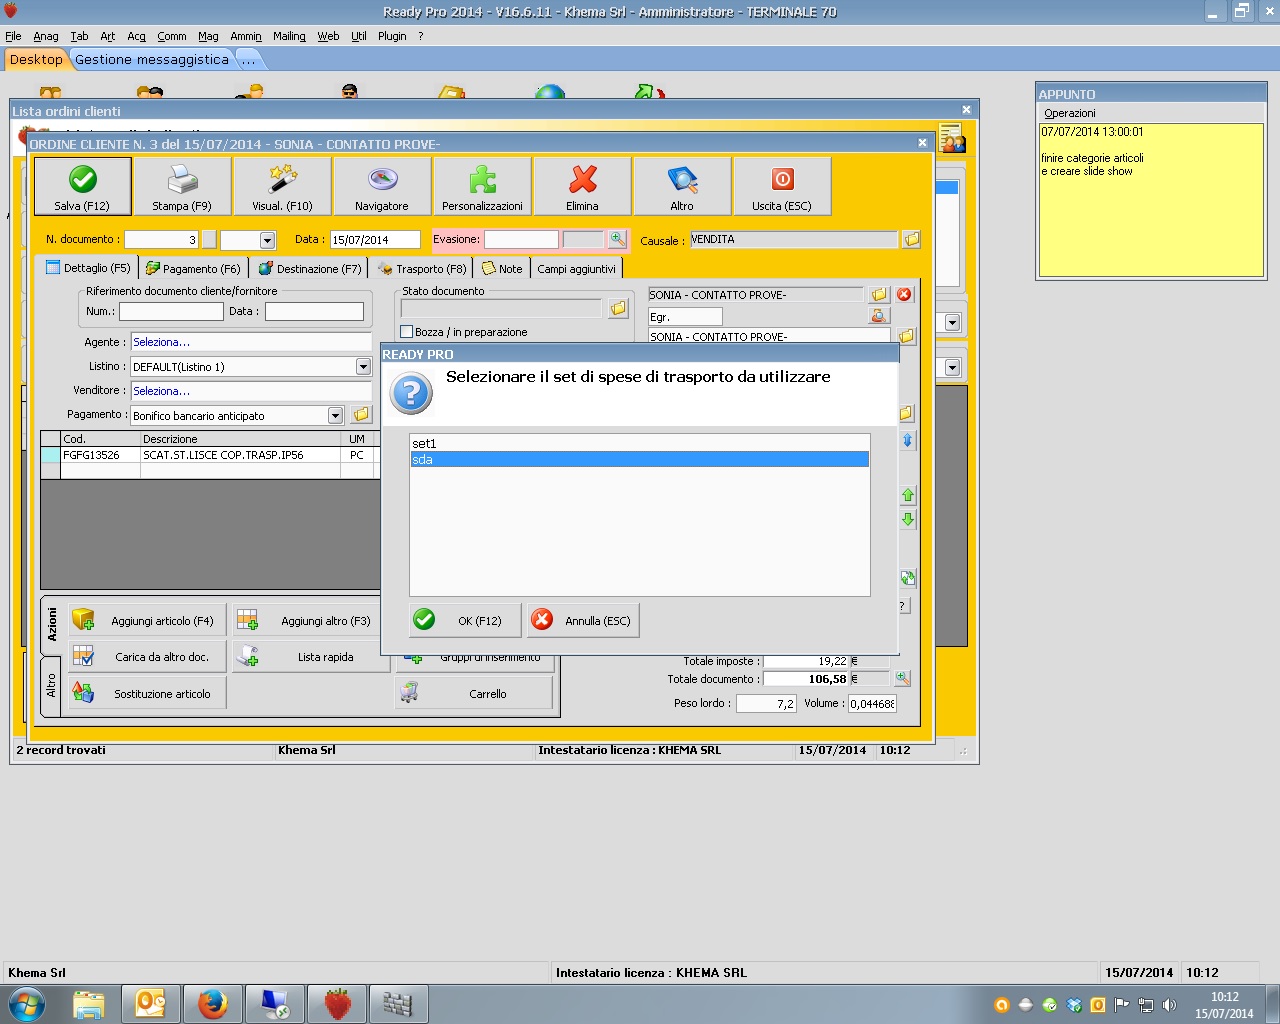Open Outlook from taskbar
Image resolution: width=1280 pixels, height=1024 pixels.
pyautogui.click(x=150, y=1004)
